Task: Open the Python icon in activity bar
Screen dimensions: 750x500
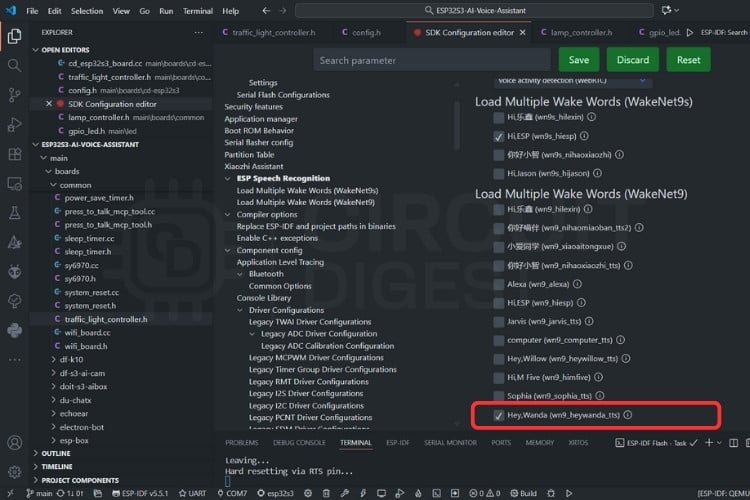Action: [14, 330]
